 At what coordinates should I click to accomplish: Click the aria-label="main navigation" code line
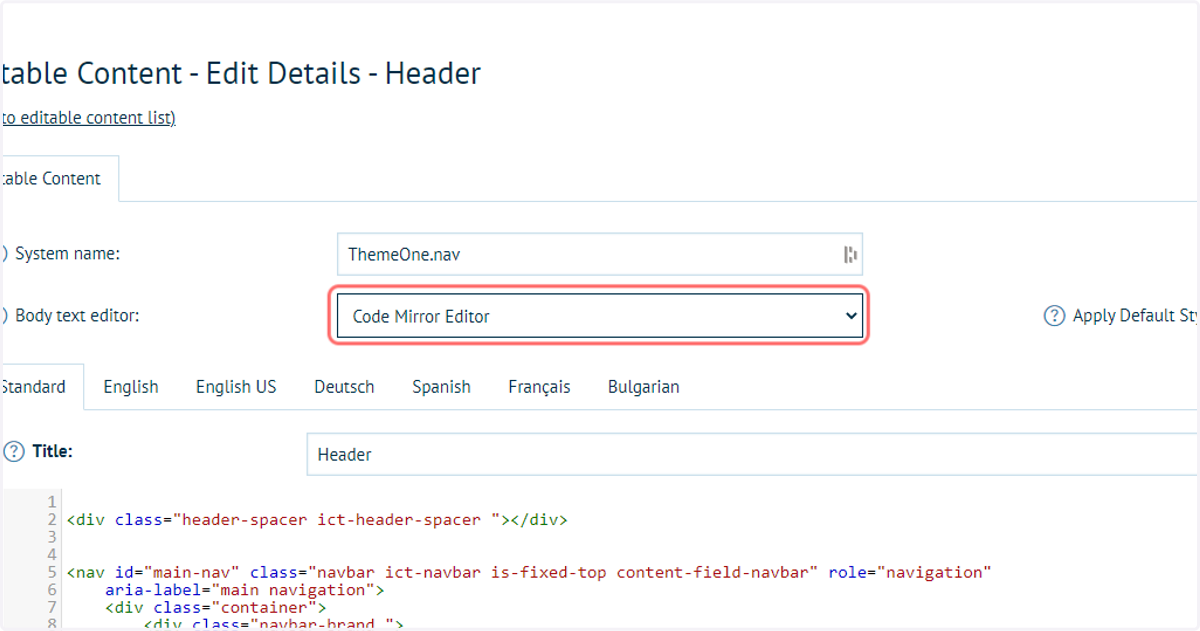tap(245, 590)
